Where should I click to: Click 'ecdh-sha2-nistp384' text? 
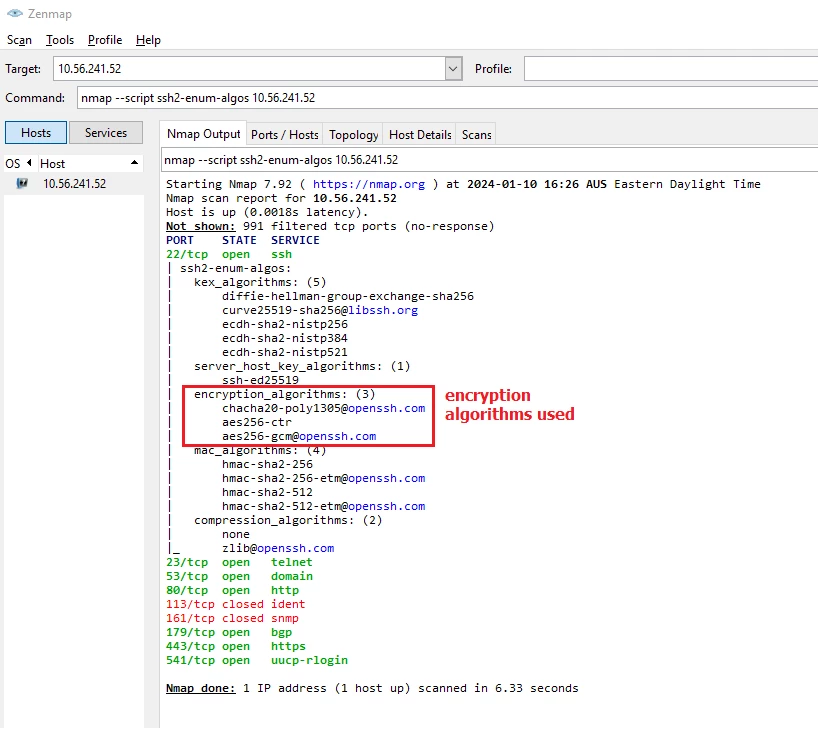point(285,339)
